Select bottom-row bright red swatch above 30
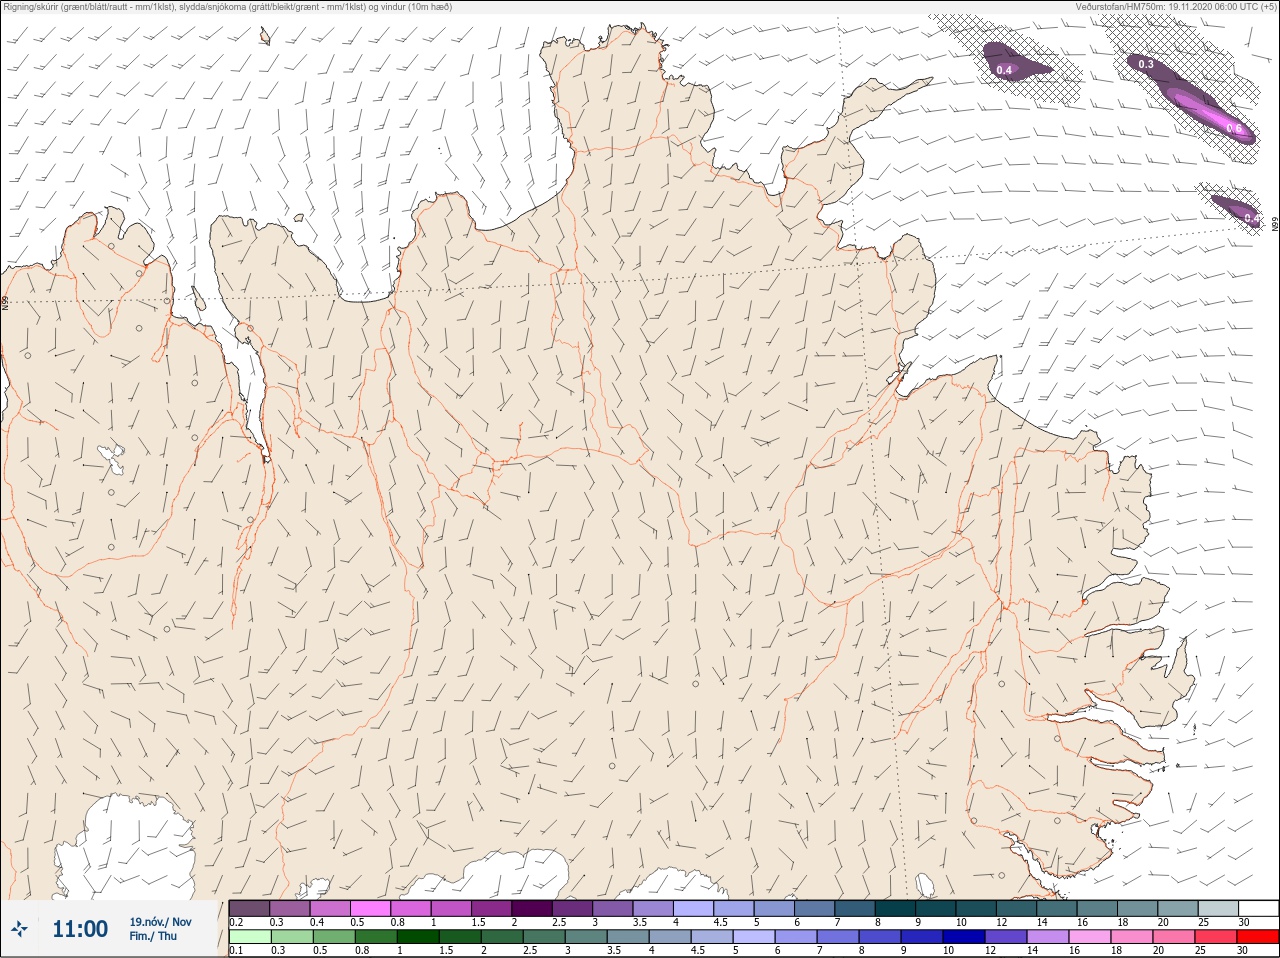Viewport: 1280px width, 958px height. pyautogui.click(x=1258, y=937)
